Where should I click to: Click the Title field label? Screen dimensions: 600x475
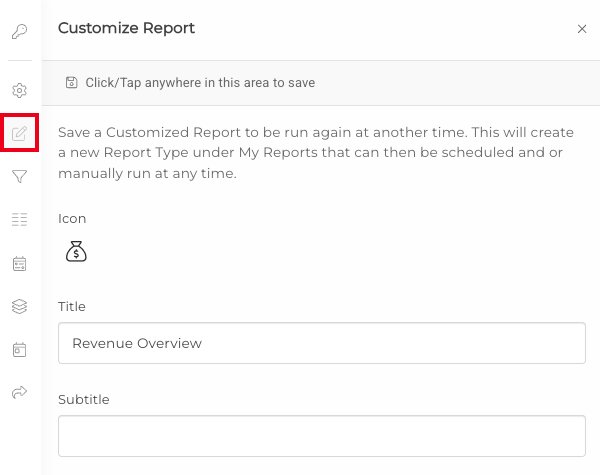(x=72, y=307)
